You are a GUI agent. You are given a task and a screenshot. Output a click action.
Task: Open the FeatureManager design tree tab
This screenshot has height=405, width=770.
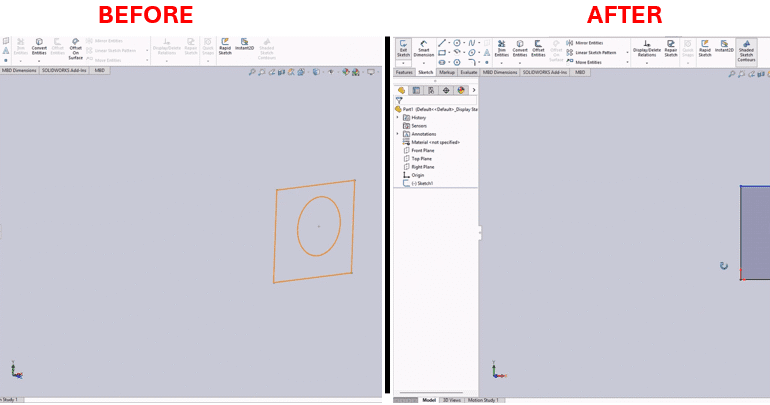(x=401, y=90)
